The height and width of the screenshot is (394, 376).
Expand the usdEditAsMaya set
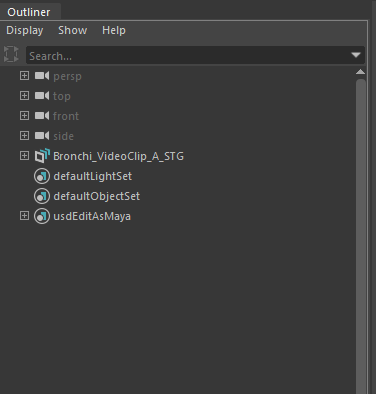pos(24,216)
